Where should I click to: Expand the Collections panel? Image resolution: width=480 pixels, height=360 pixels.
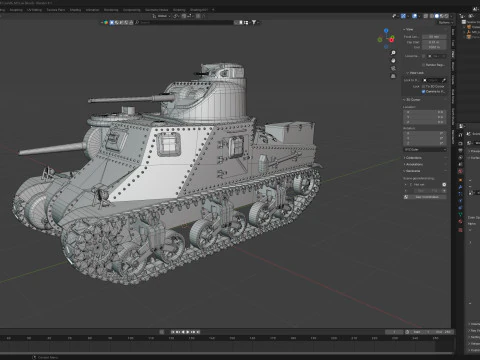(413, 158)
